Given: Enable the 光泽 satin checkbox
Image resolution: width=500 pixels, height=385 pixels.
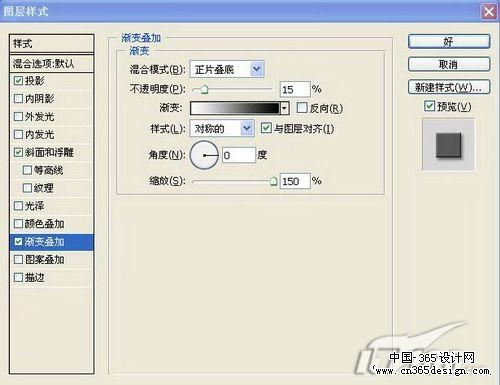Looking at the screenshot, I should pyautogui.click(x=18, y=206).
